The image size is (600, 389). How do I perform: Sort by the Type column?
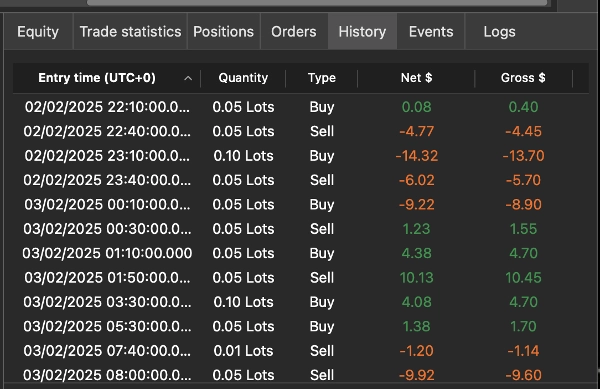[322, 78]
